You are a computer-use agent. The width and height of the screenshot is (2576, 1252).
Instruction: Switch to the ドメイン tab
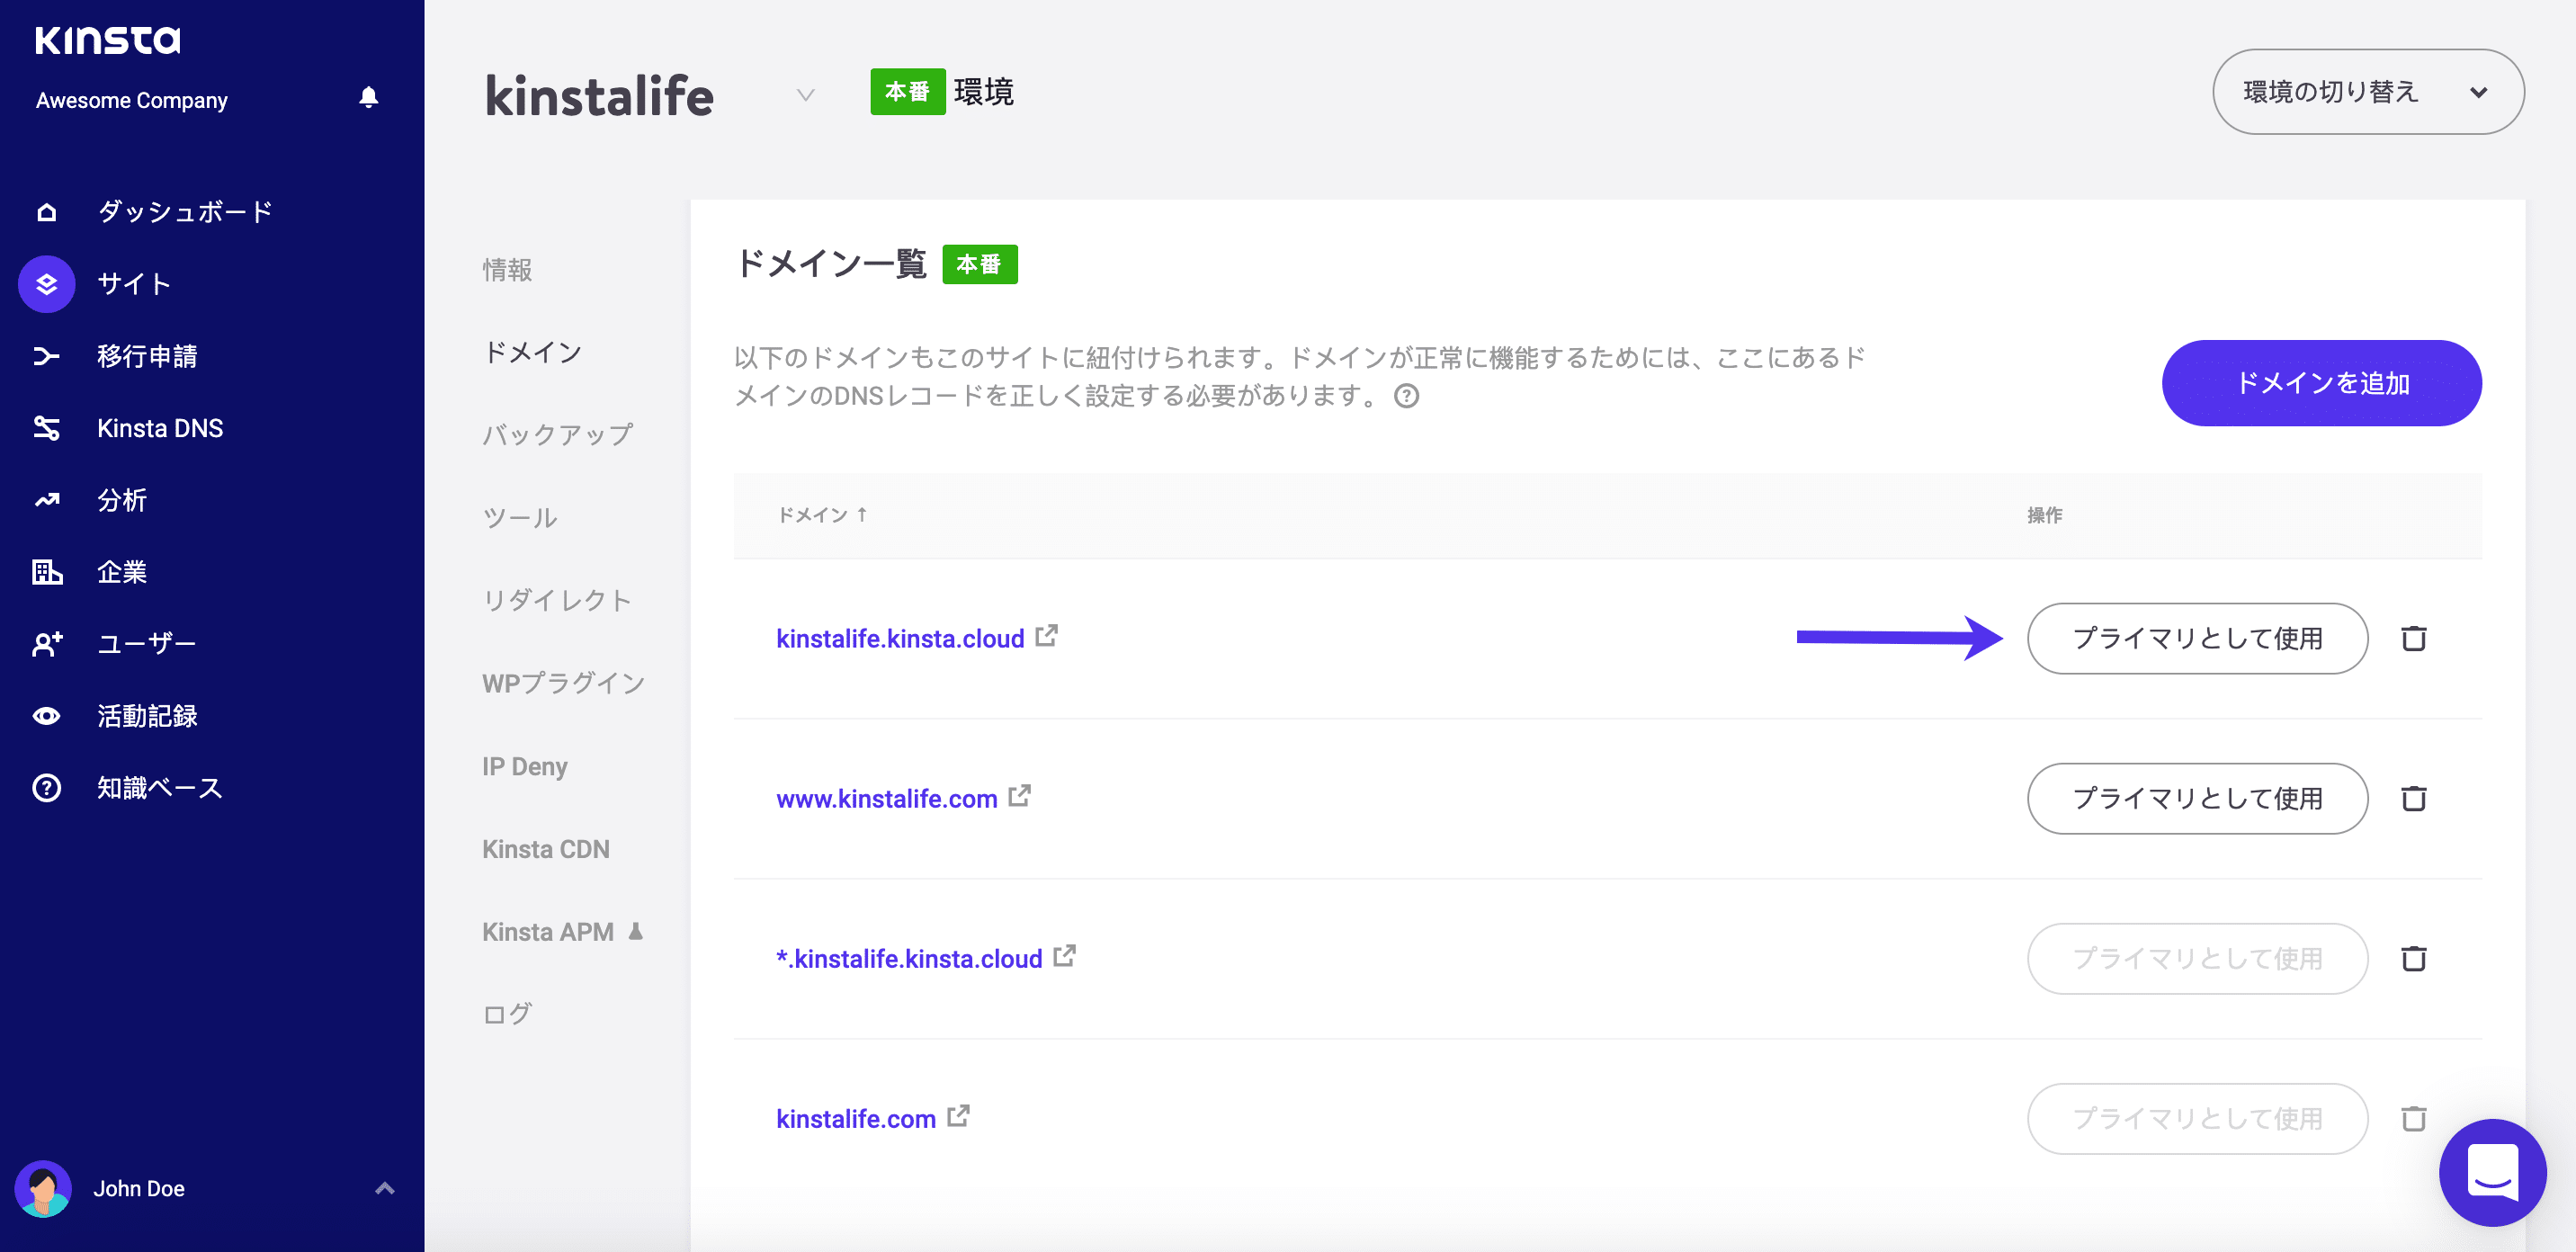tap(533, 352)
